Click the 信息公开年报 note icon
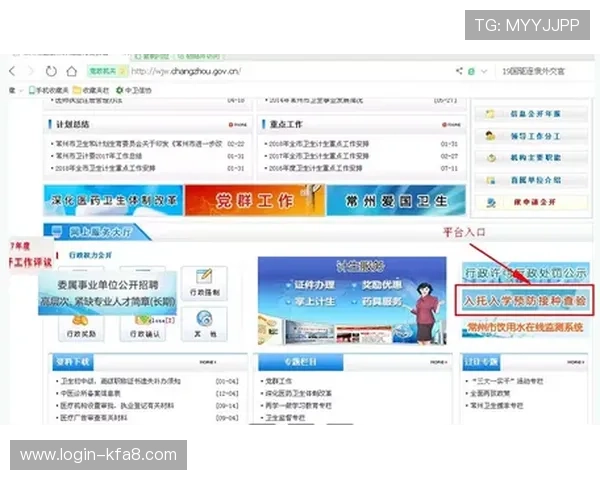 (x=490, y=114)
